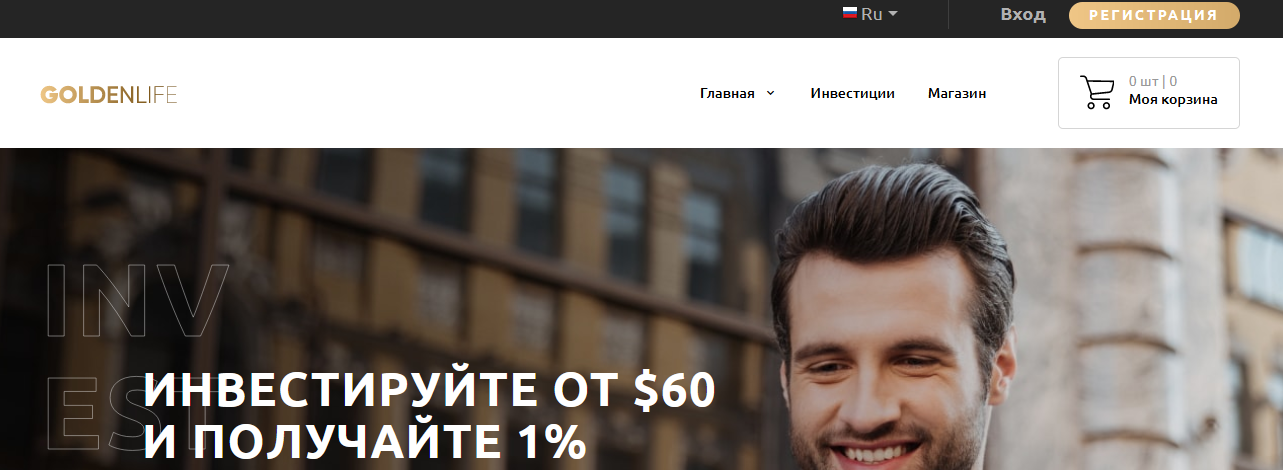Click the outlined INV background text
The height and width of the screenshot is (470, 1283).
click(x=138, y=300)
